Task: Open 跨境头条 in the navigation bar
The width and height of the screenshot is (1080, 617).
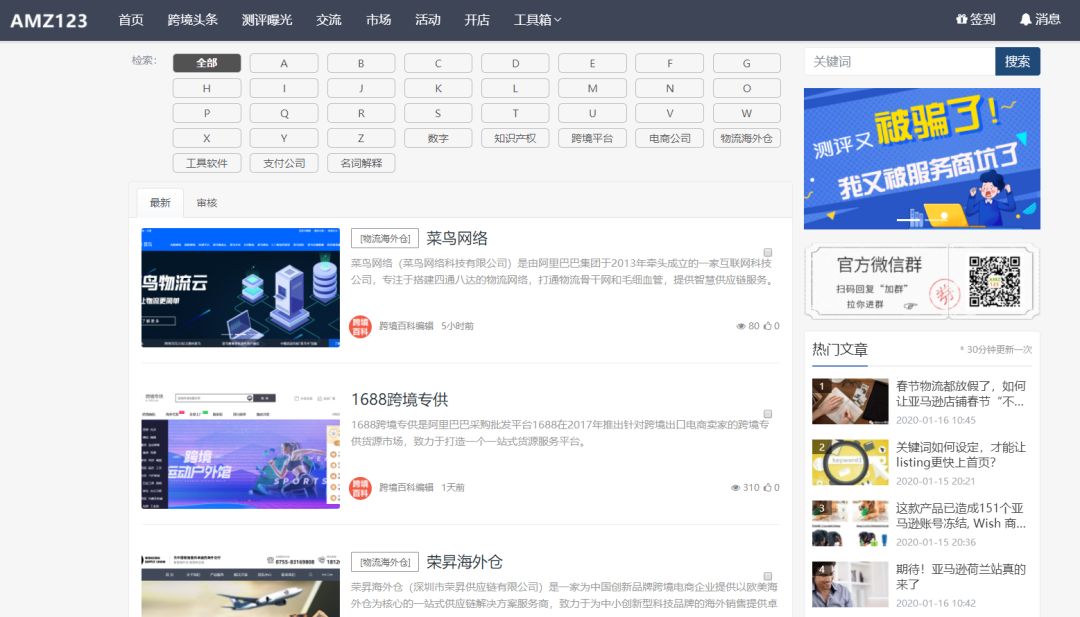Action: click(x=193, y=20)
